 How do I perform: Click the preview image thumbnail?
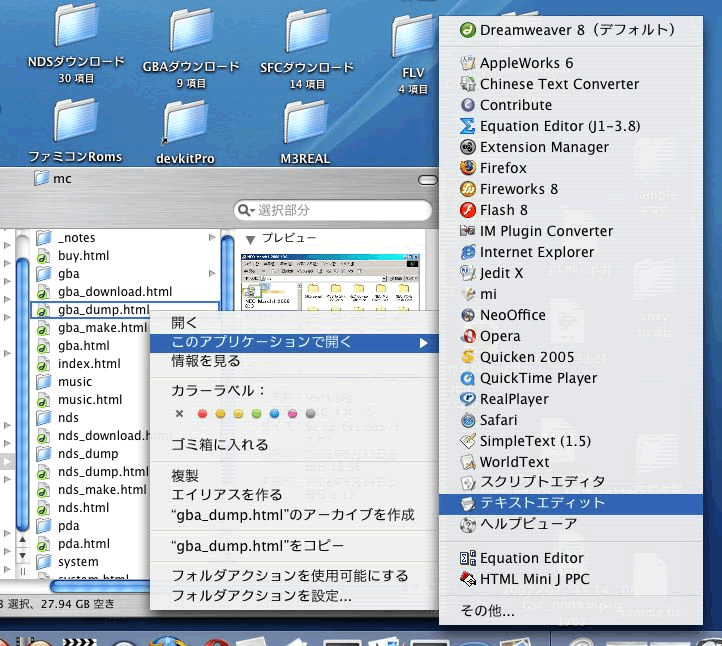pyautogui.click(x=331, y=282)
